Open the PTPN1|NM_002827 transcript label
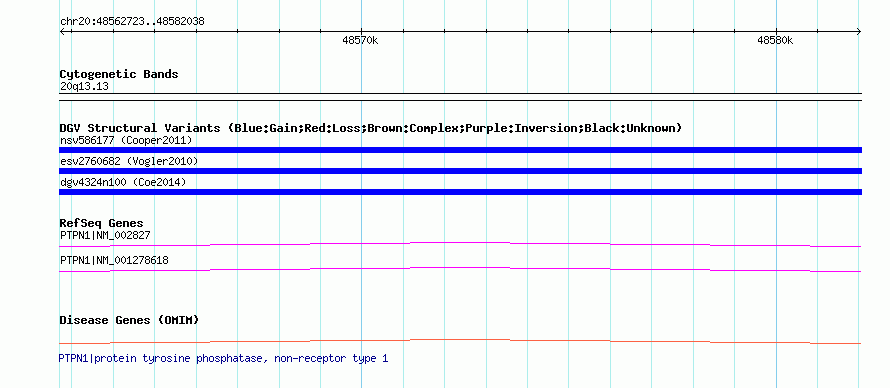Viewport: 890px width, 388px height. coord(105,235)
